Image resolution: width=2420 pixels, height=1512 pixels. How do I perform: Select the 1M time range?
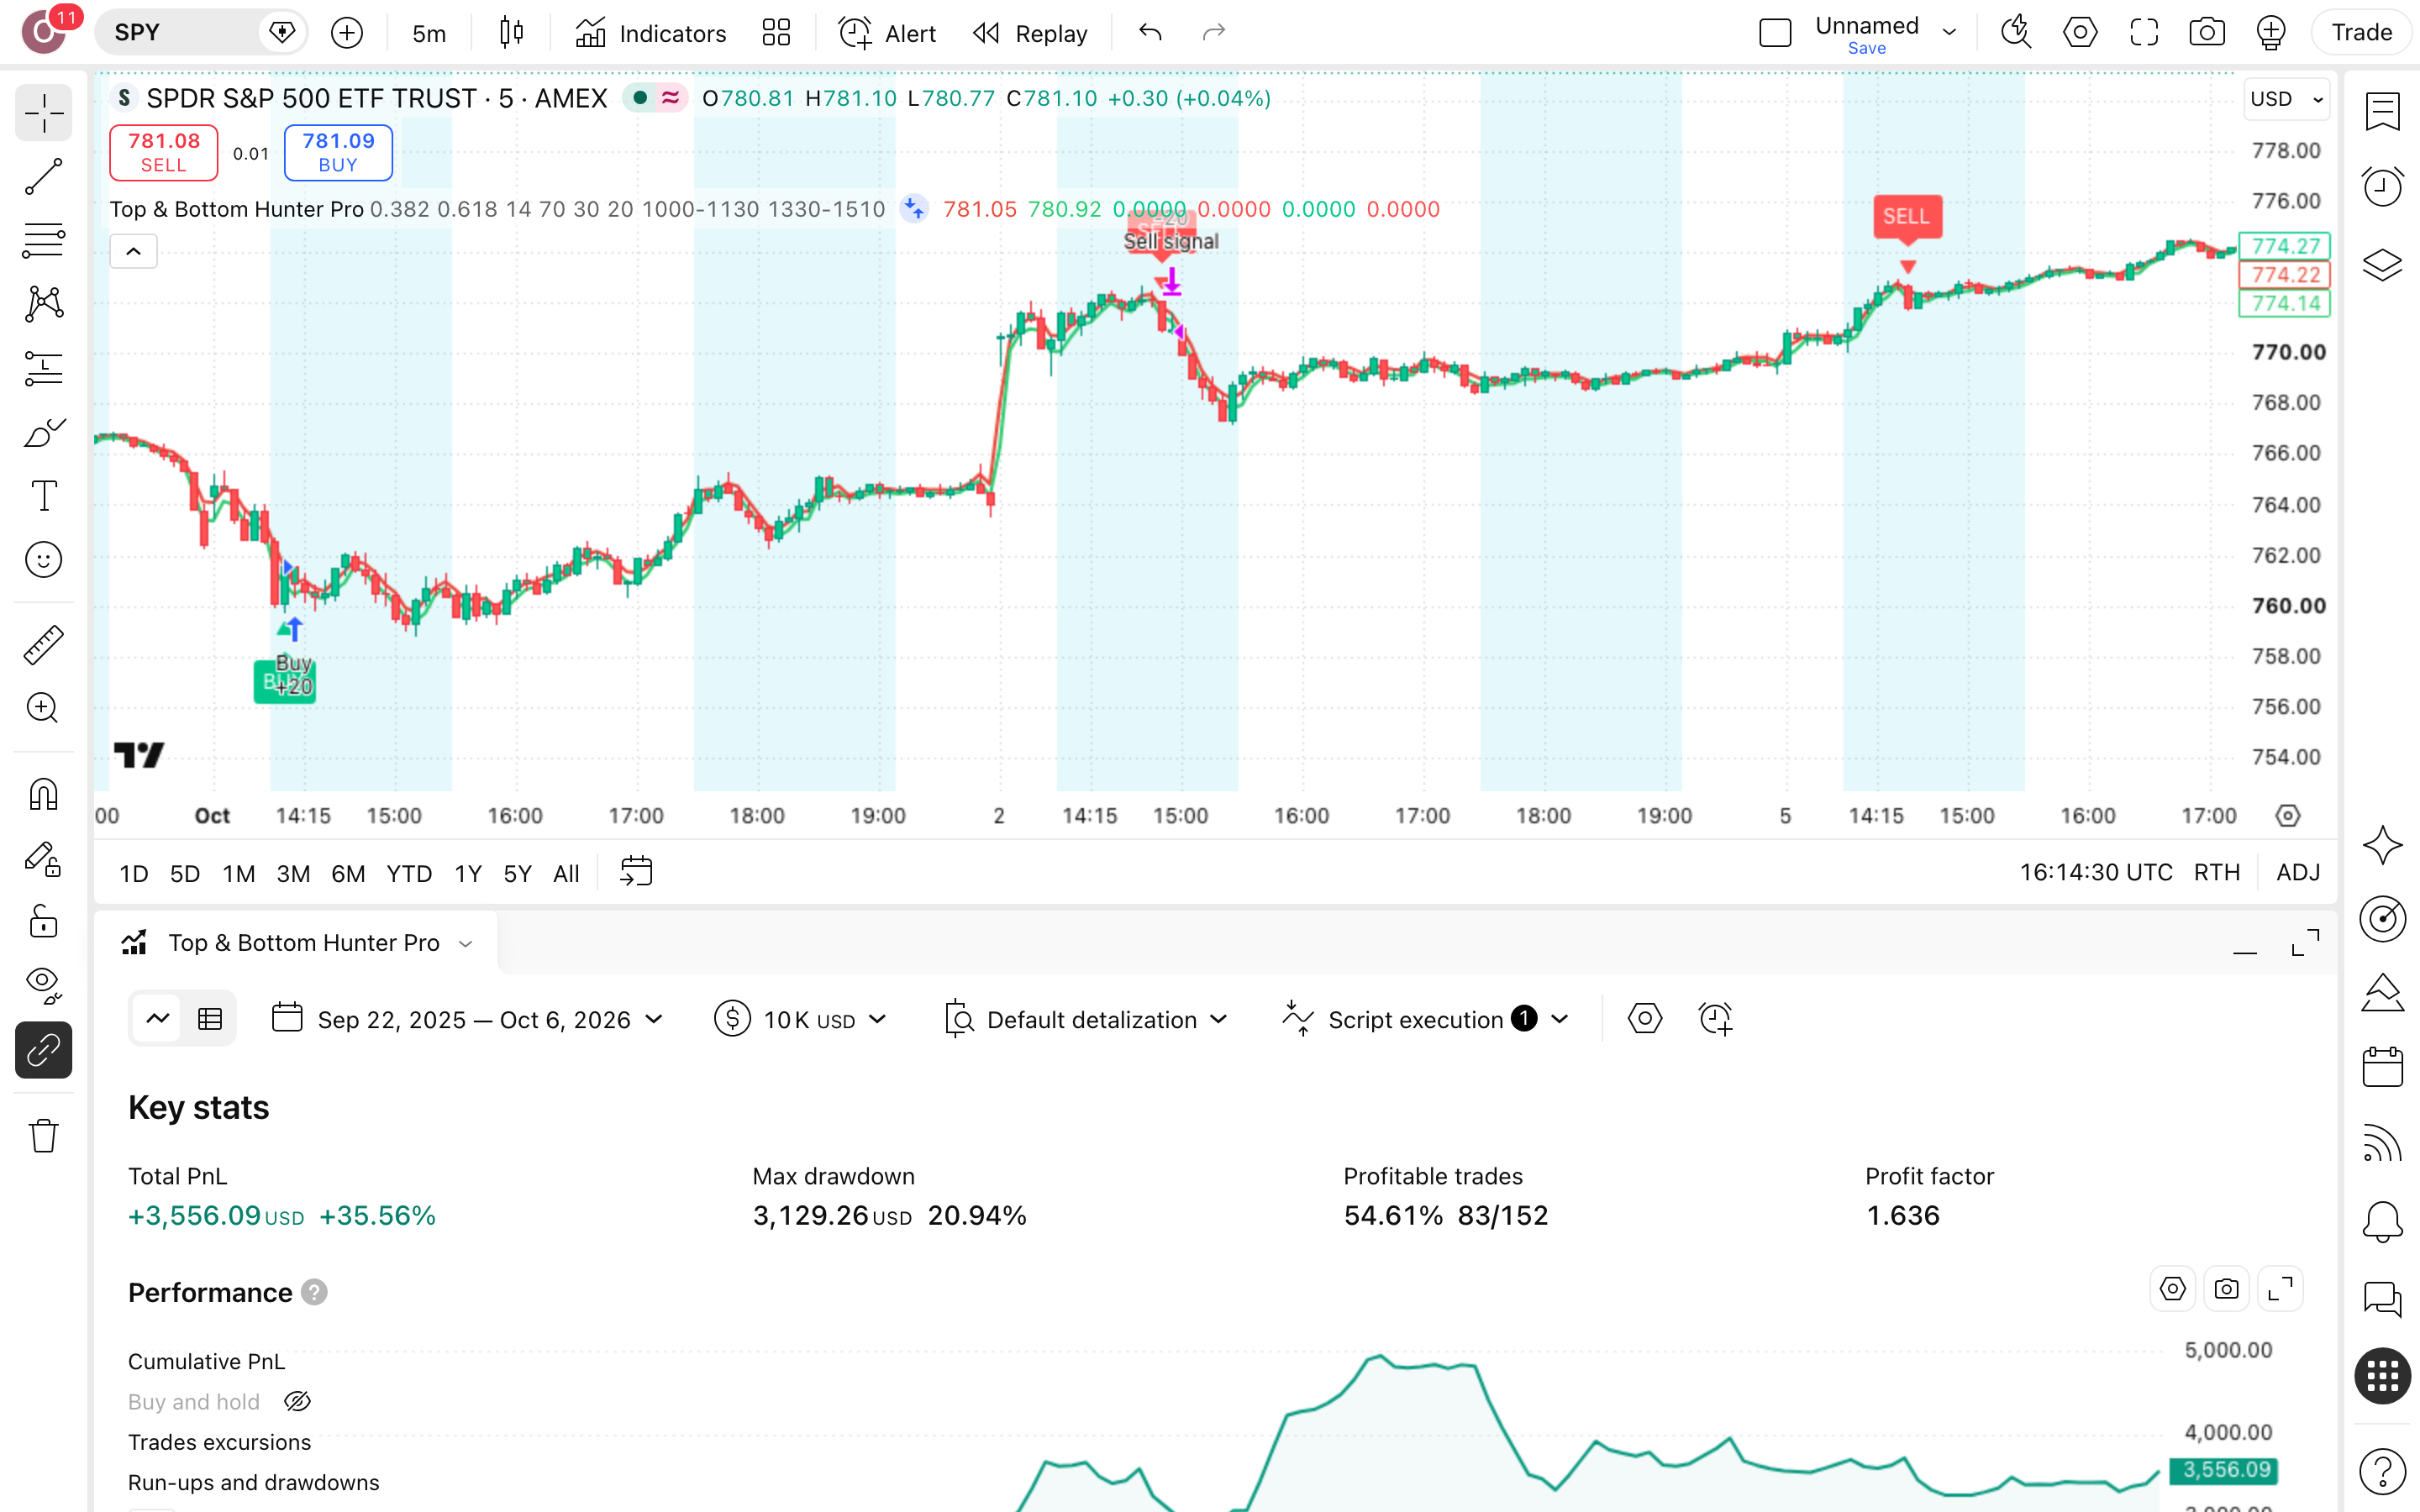(239, 874)
